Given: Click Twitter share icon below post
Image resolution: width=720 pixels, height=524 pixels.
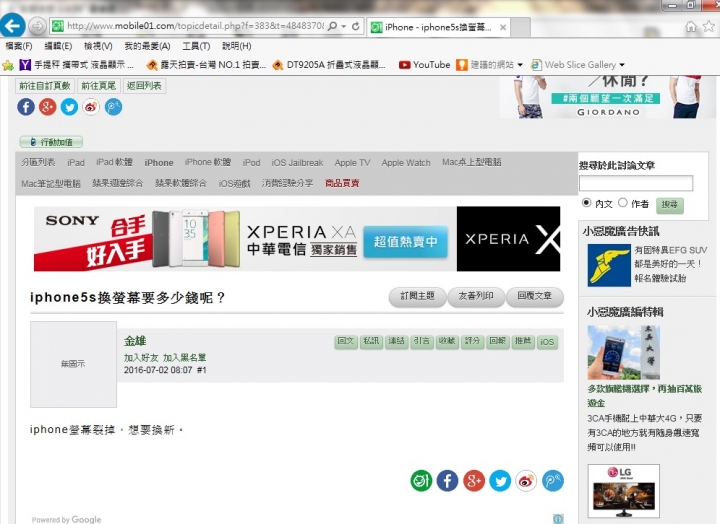Looking at the screenshot, I should [500, 481].
